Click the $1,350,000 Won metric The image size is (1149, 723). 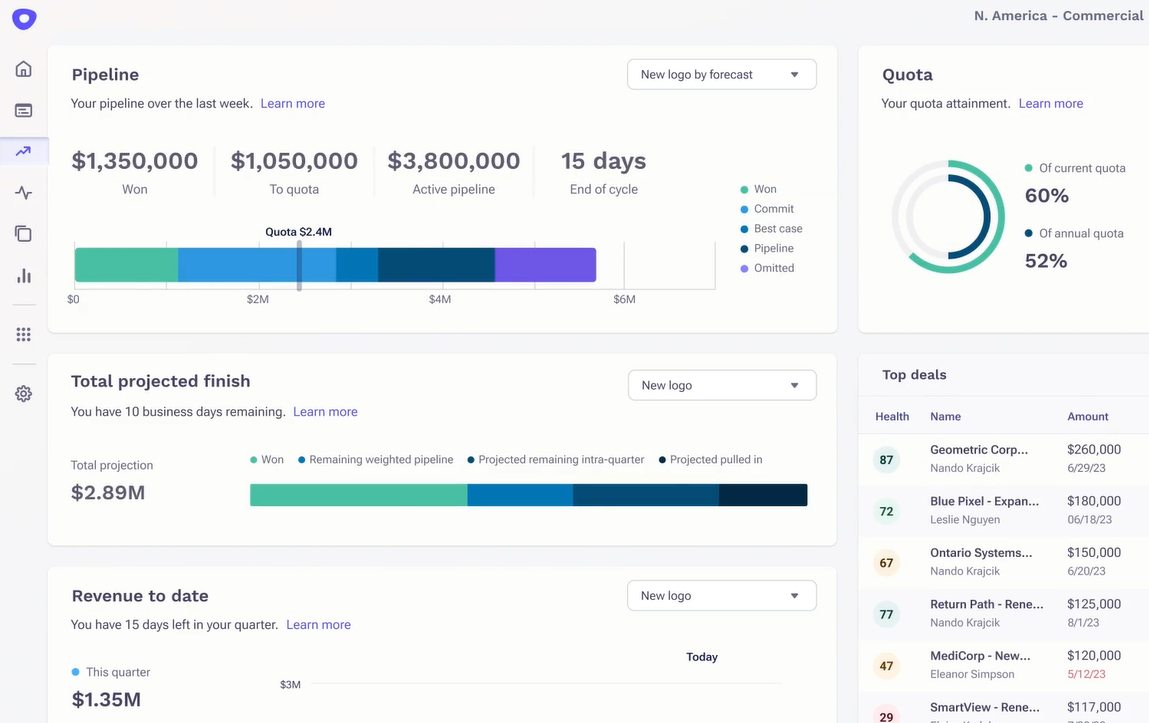coord(135,161)
